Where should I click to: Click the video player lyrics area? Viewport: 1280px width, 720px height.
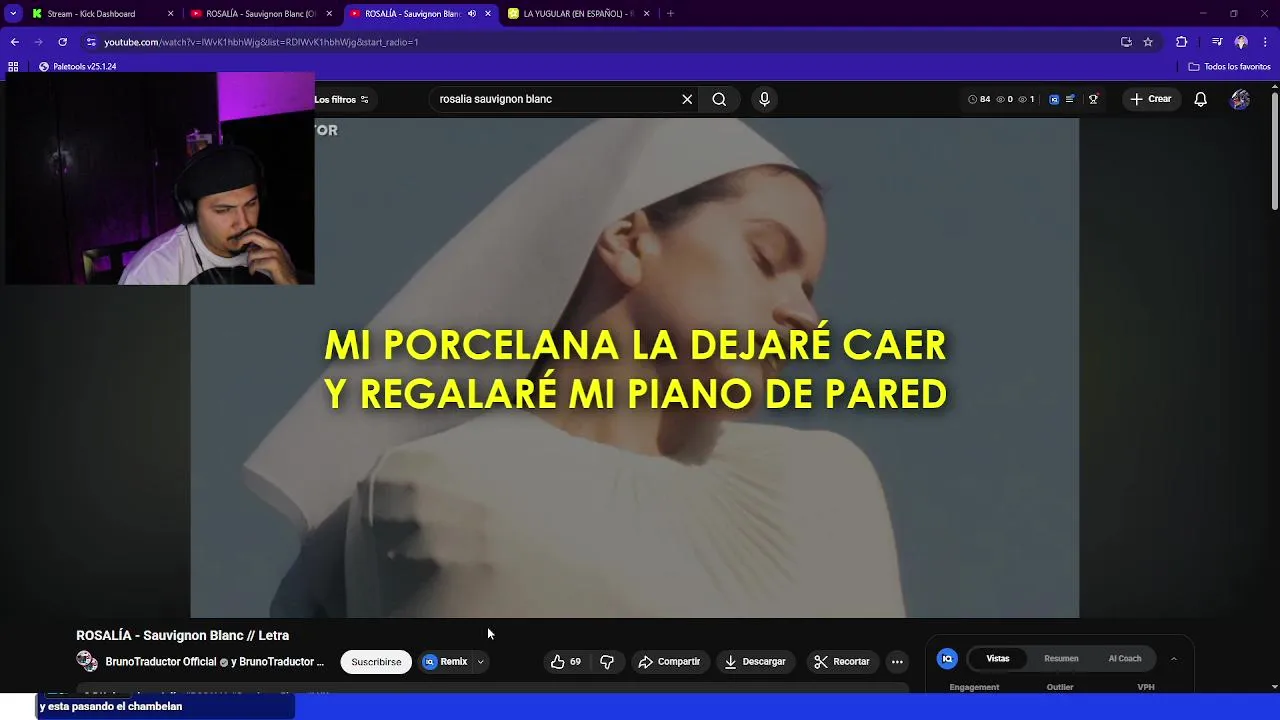[x=635, y=368]
